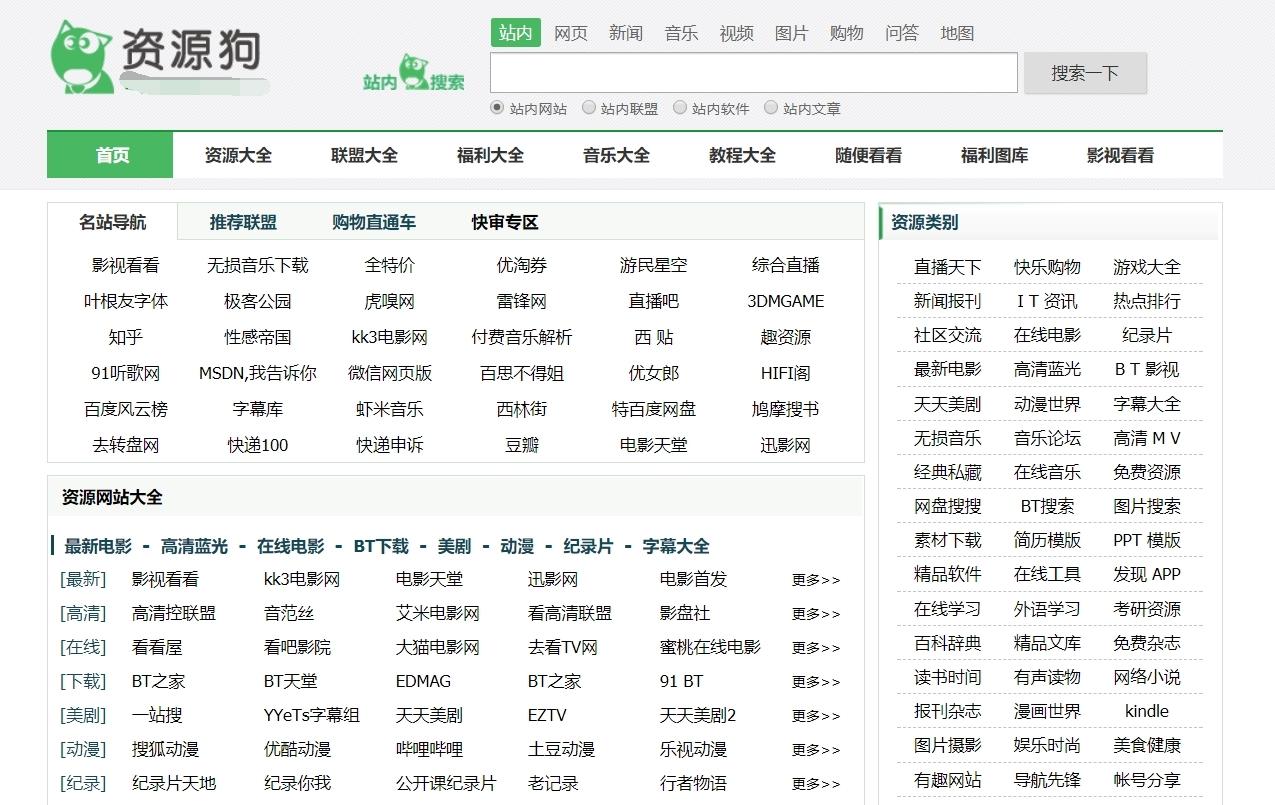Screen dimensions: 1275x805
Task: Switch to the 推荐联盟 tab
Action: click(243, 222)
